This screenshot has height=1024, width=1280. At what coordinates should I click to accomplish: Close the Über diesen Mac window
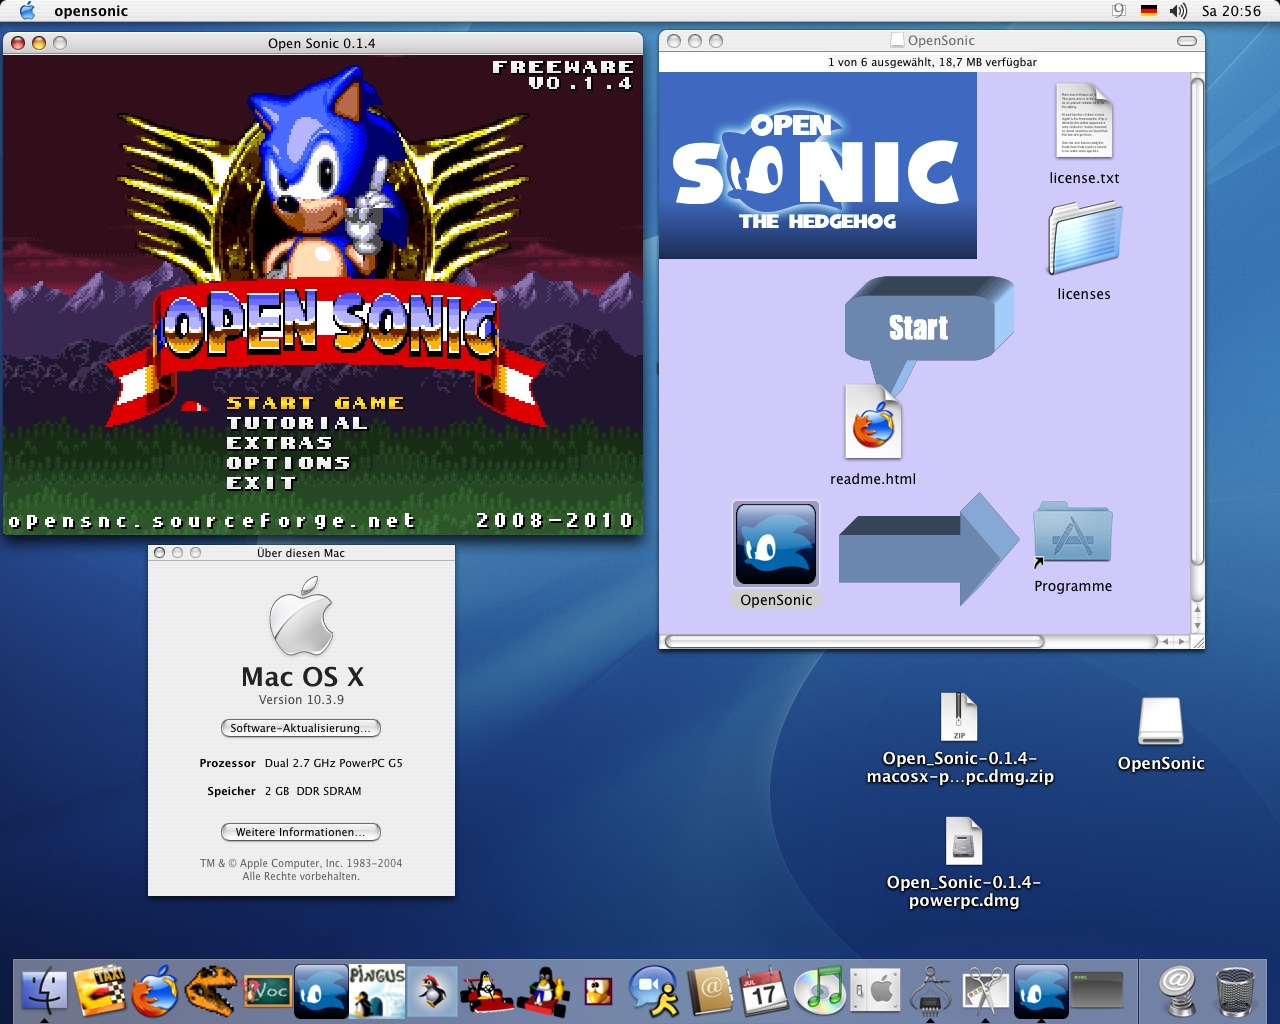[159, 552]
